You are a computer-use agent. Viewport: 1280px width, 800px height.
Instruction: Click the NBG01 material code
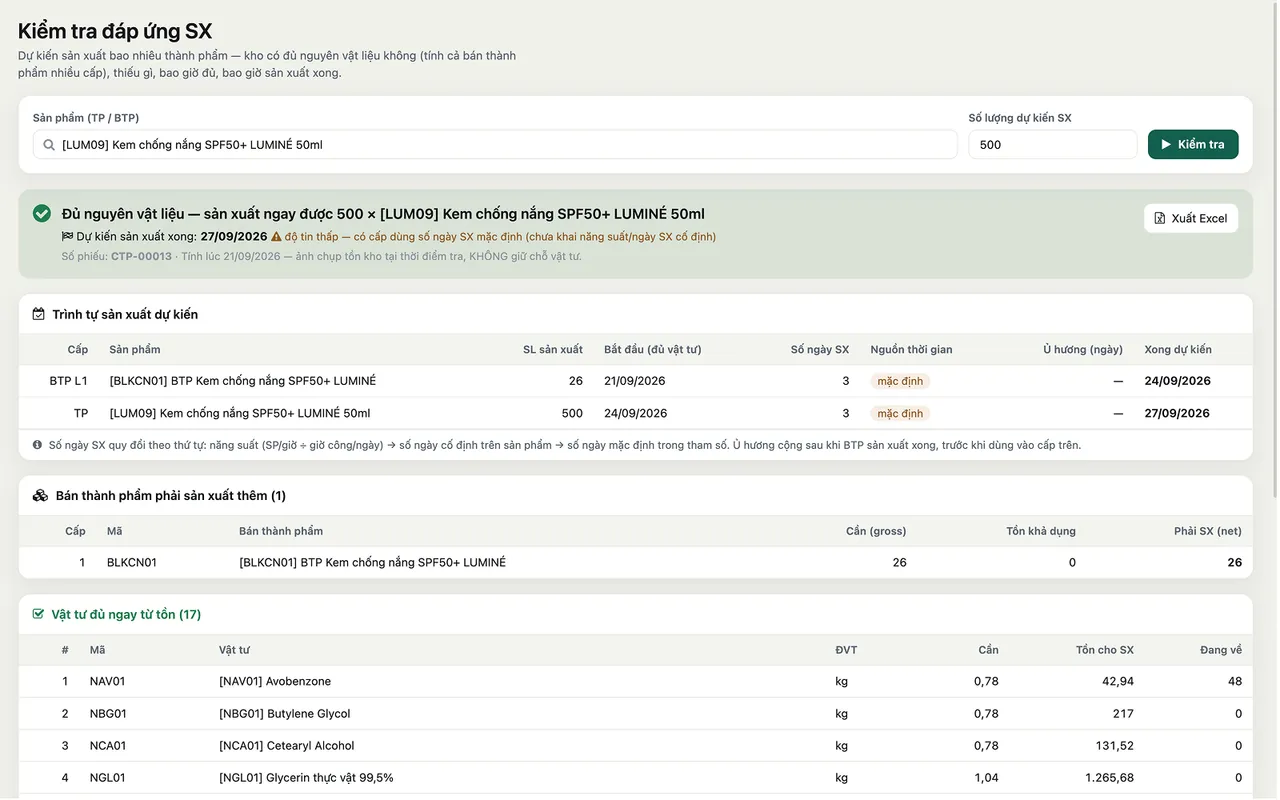point(108,714)
